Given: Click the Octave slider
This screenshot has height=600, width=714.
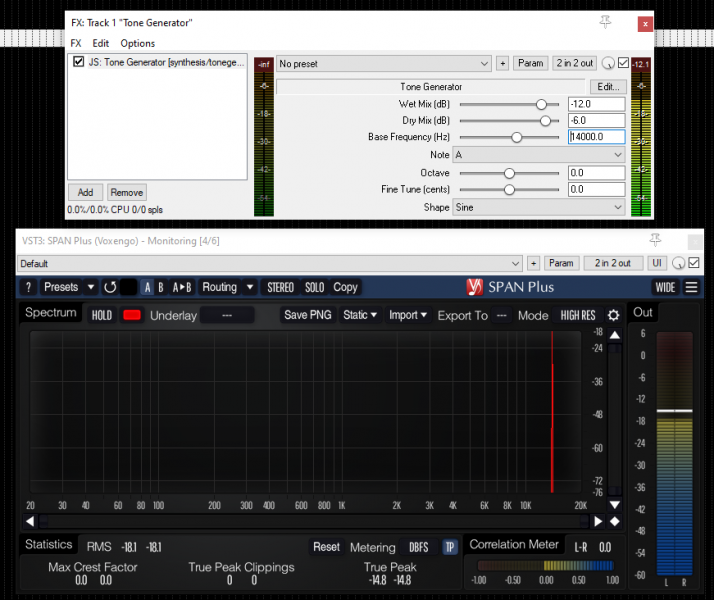Looking at the screenshot, I should (x=509, y=173).
